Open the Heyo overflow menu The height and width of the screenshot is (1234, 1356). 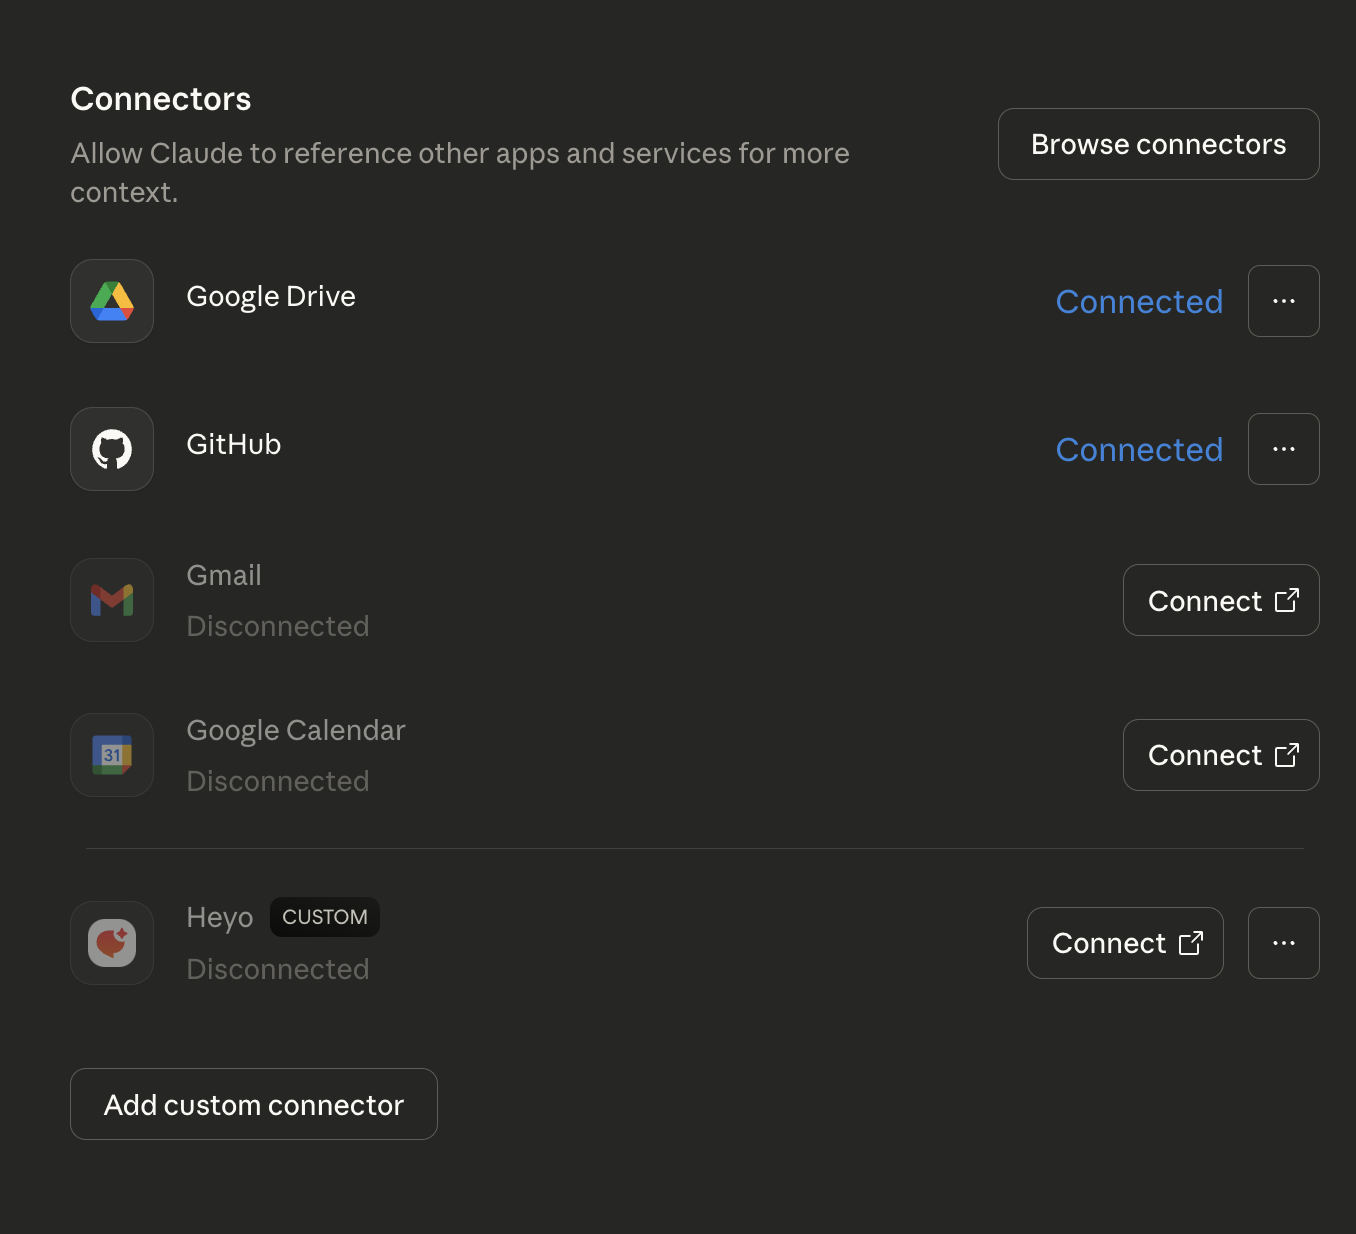point(1284,942)
